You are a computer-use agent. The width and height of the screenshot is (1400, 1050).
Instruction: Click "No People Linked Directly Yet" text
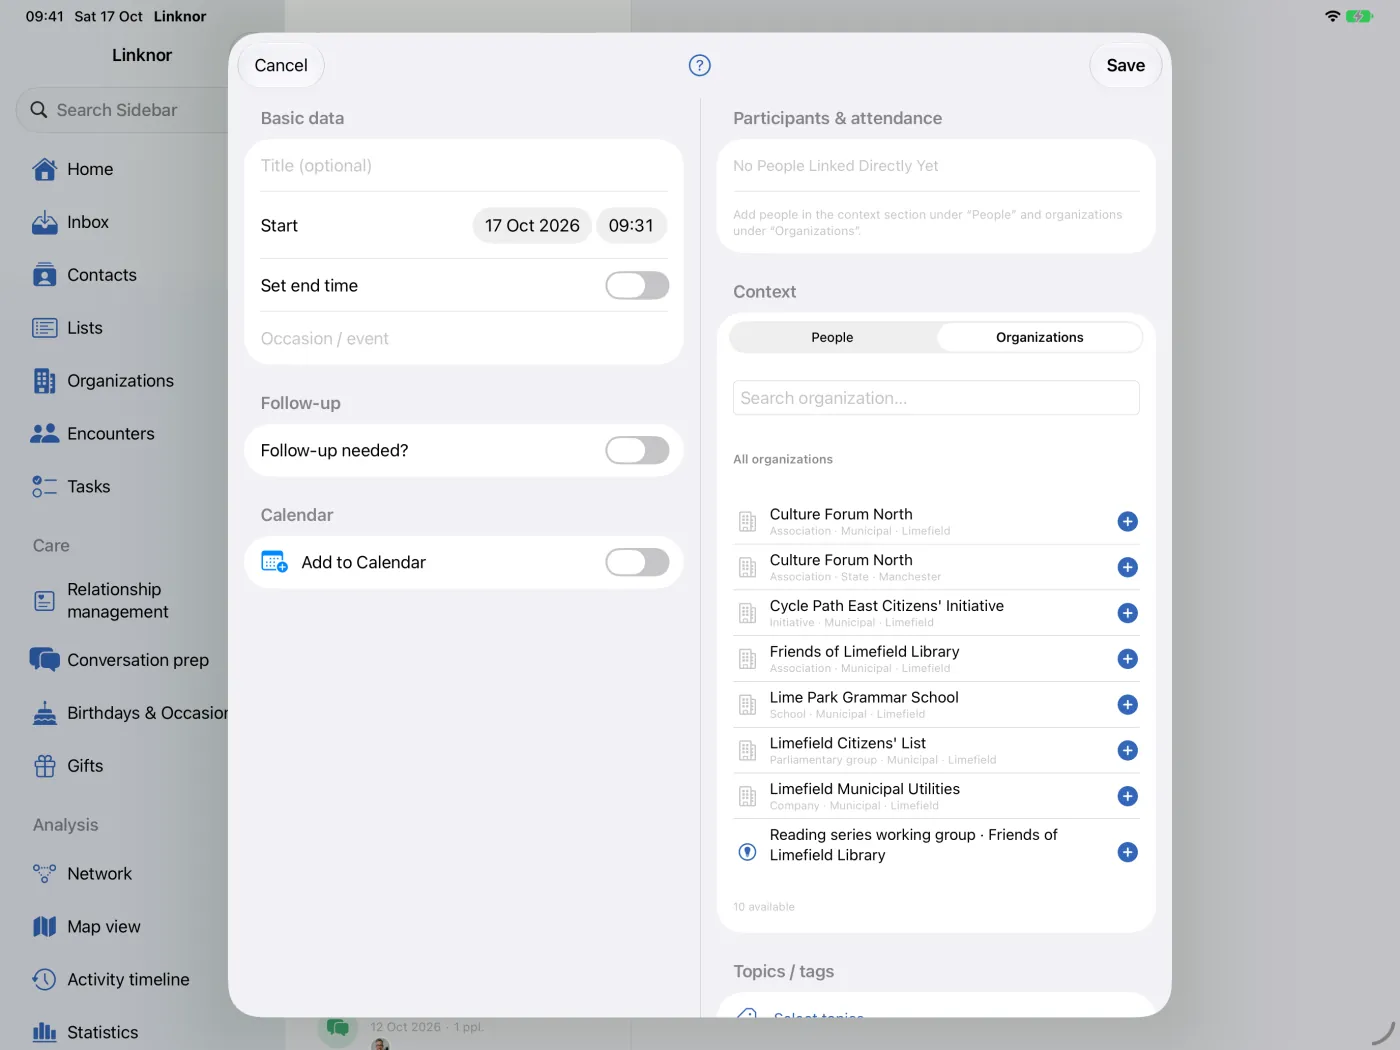click(836, 166)
